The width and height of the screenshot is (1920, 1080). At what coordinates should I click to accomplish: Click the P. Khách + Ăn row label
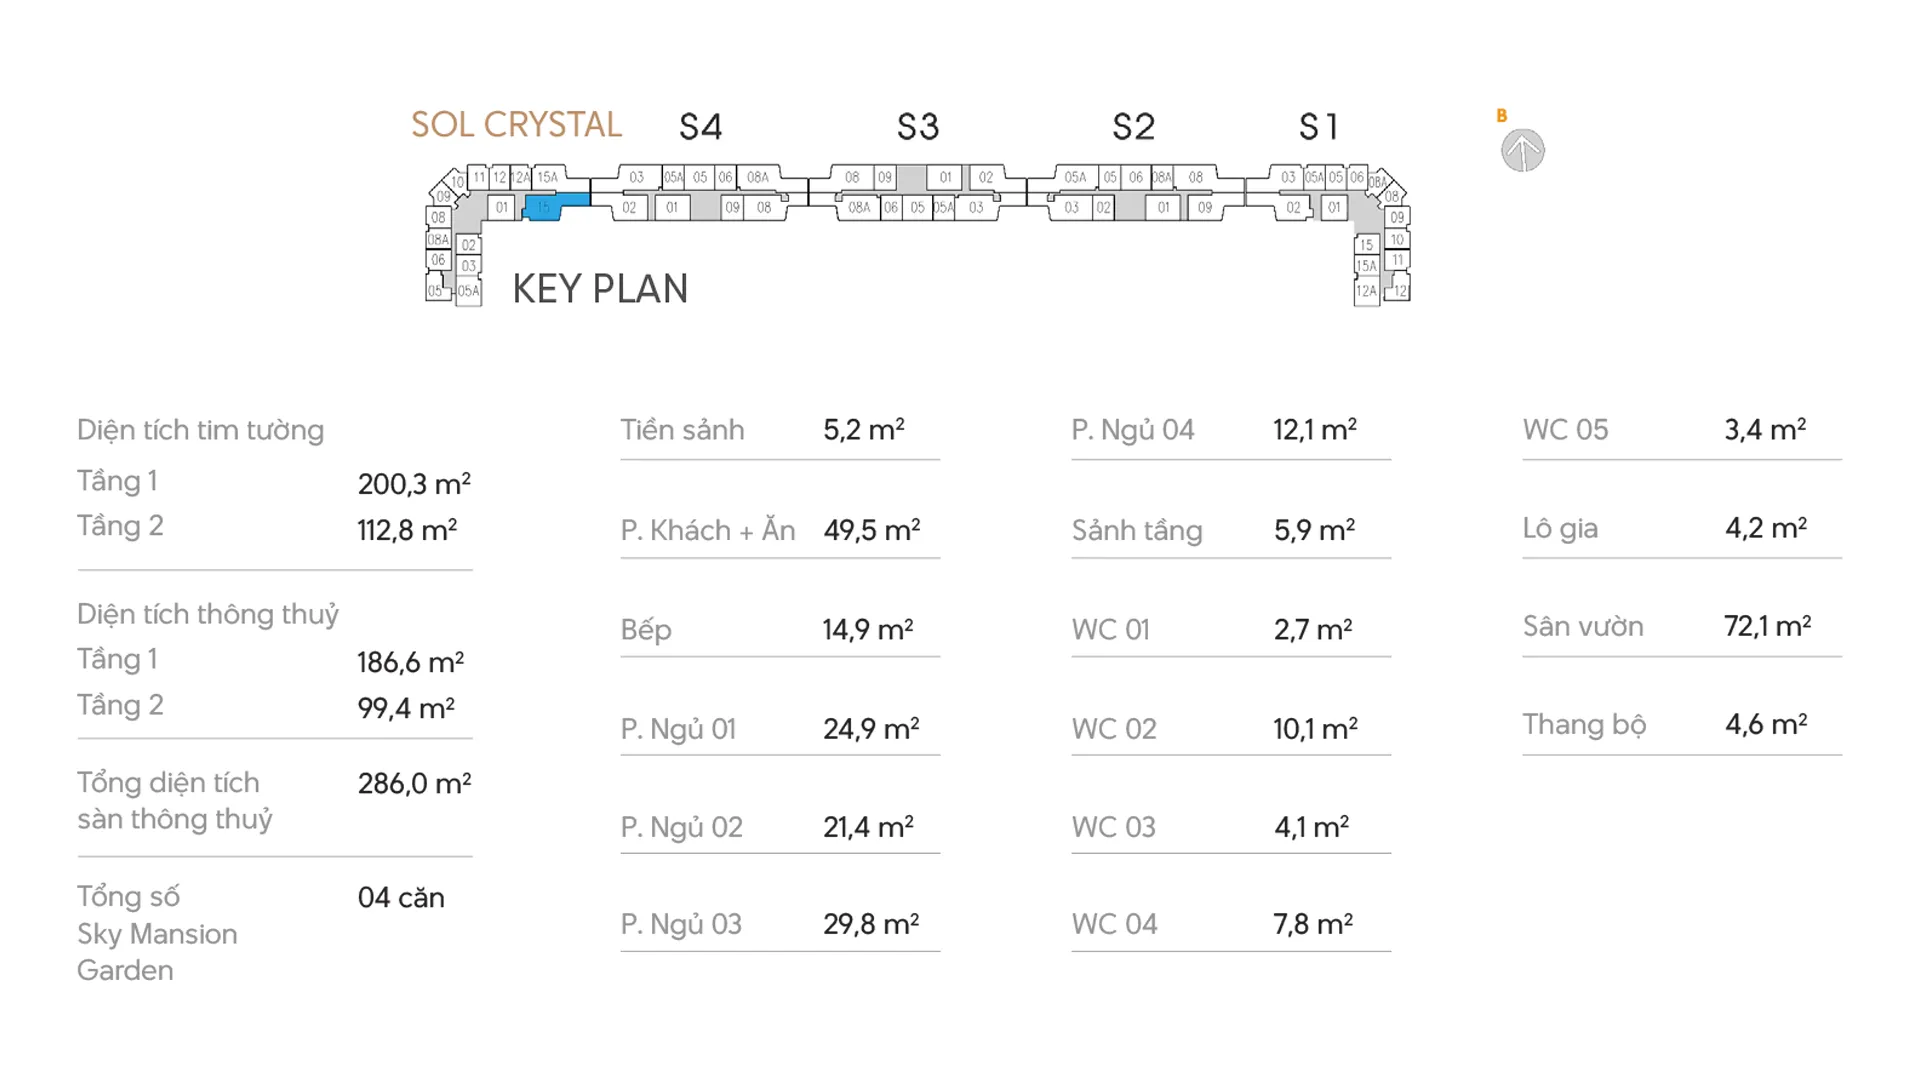708,530
